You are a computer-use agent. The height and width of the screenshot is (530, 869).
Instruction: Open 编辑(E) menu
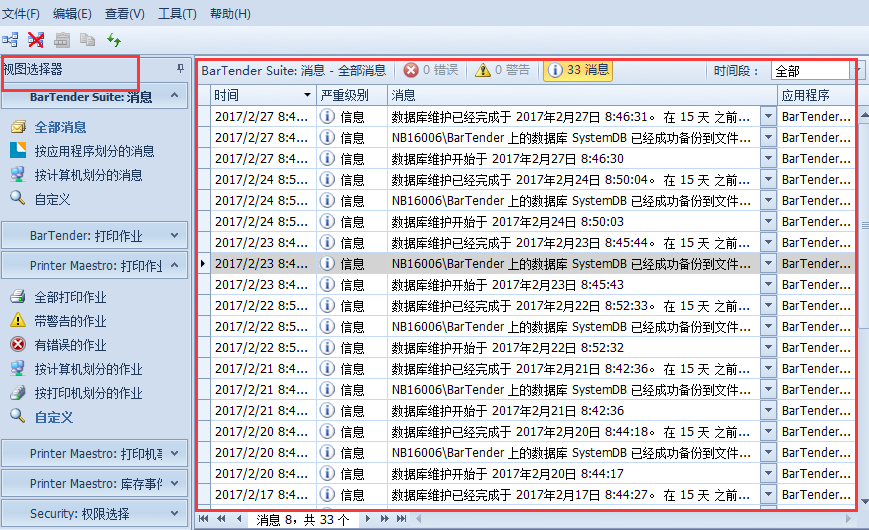pos(72,13)
